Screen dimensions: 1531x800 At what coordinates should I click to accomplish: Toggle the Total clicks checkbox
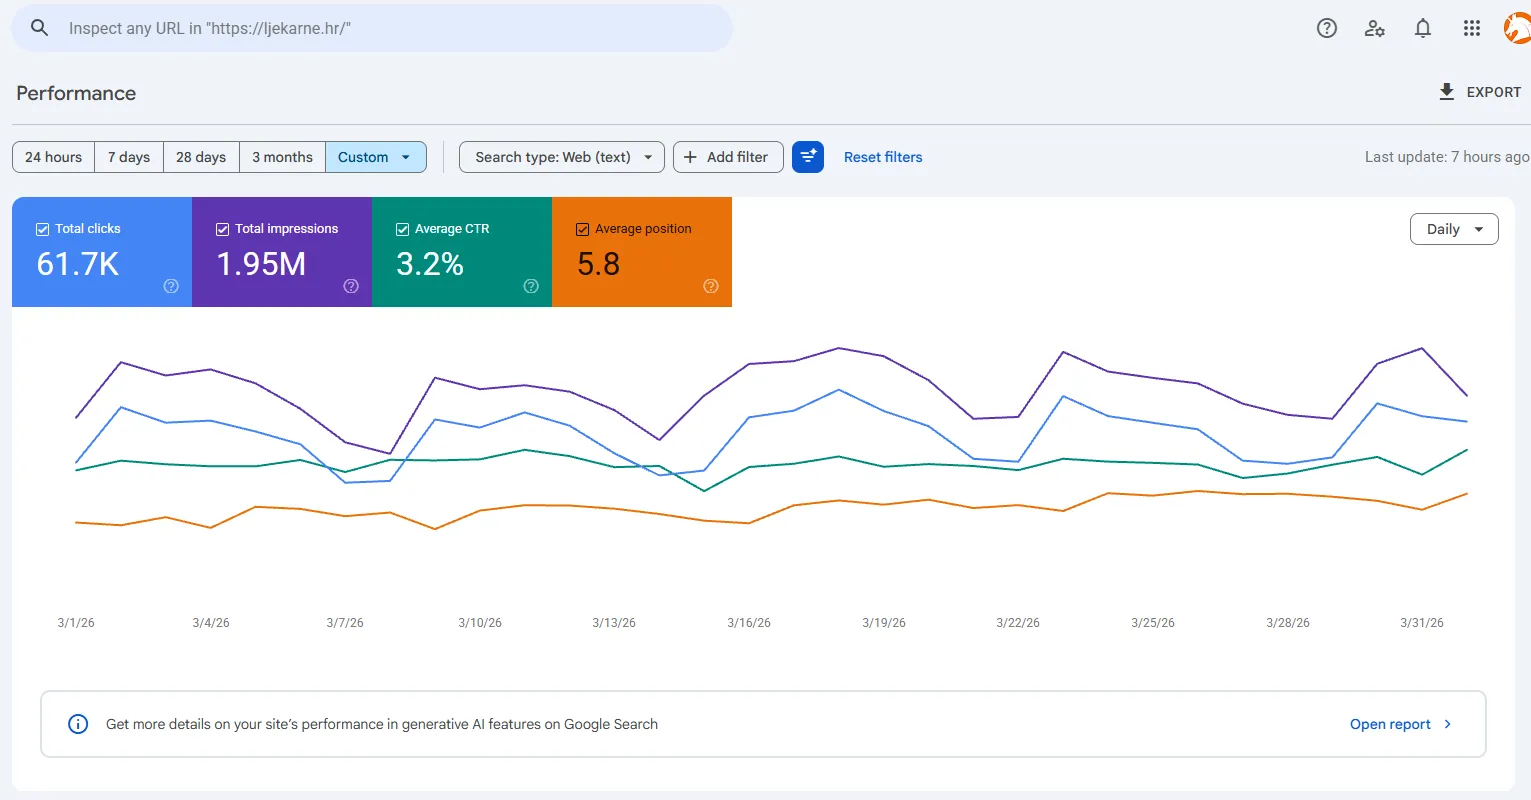[x=43, y=229]
